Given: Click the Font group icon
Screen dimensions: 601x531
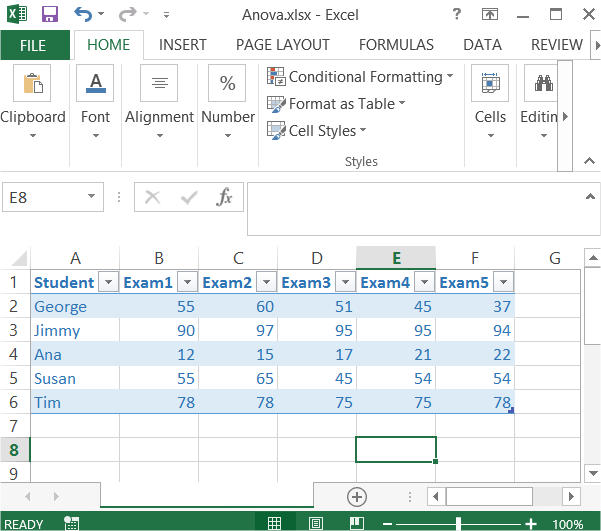Looking at the screenshot, I should (95, 83).
